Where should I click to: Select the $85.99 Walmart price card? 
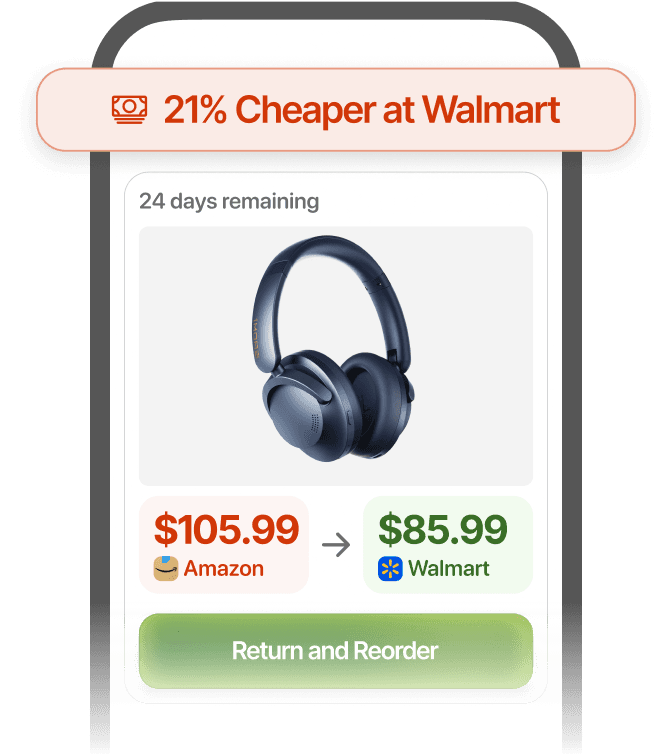(448, 545)
